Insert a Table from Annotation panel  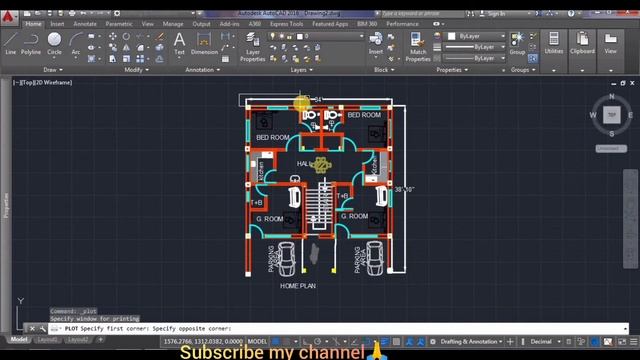[225, 59]
